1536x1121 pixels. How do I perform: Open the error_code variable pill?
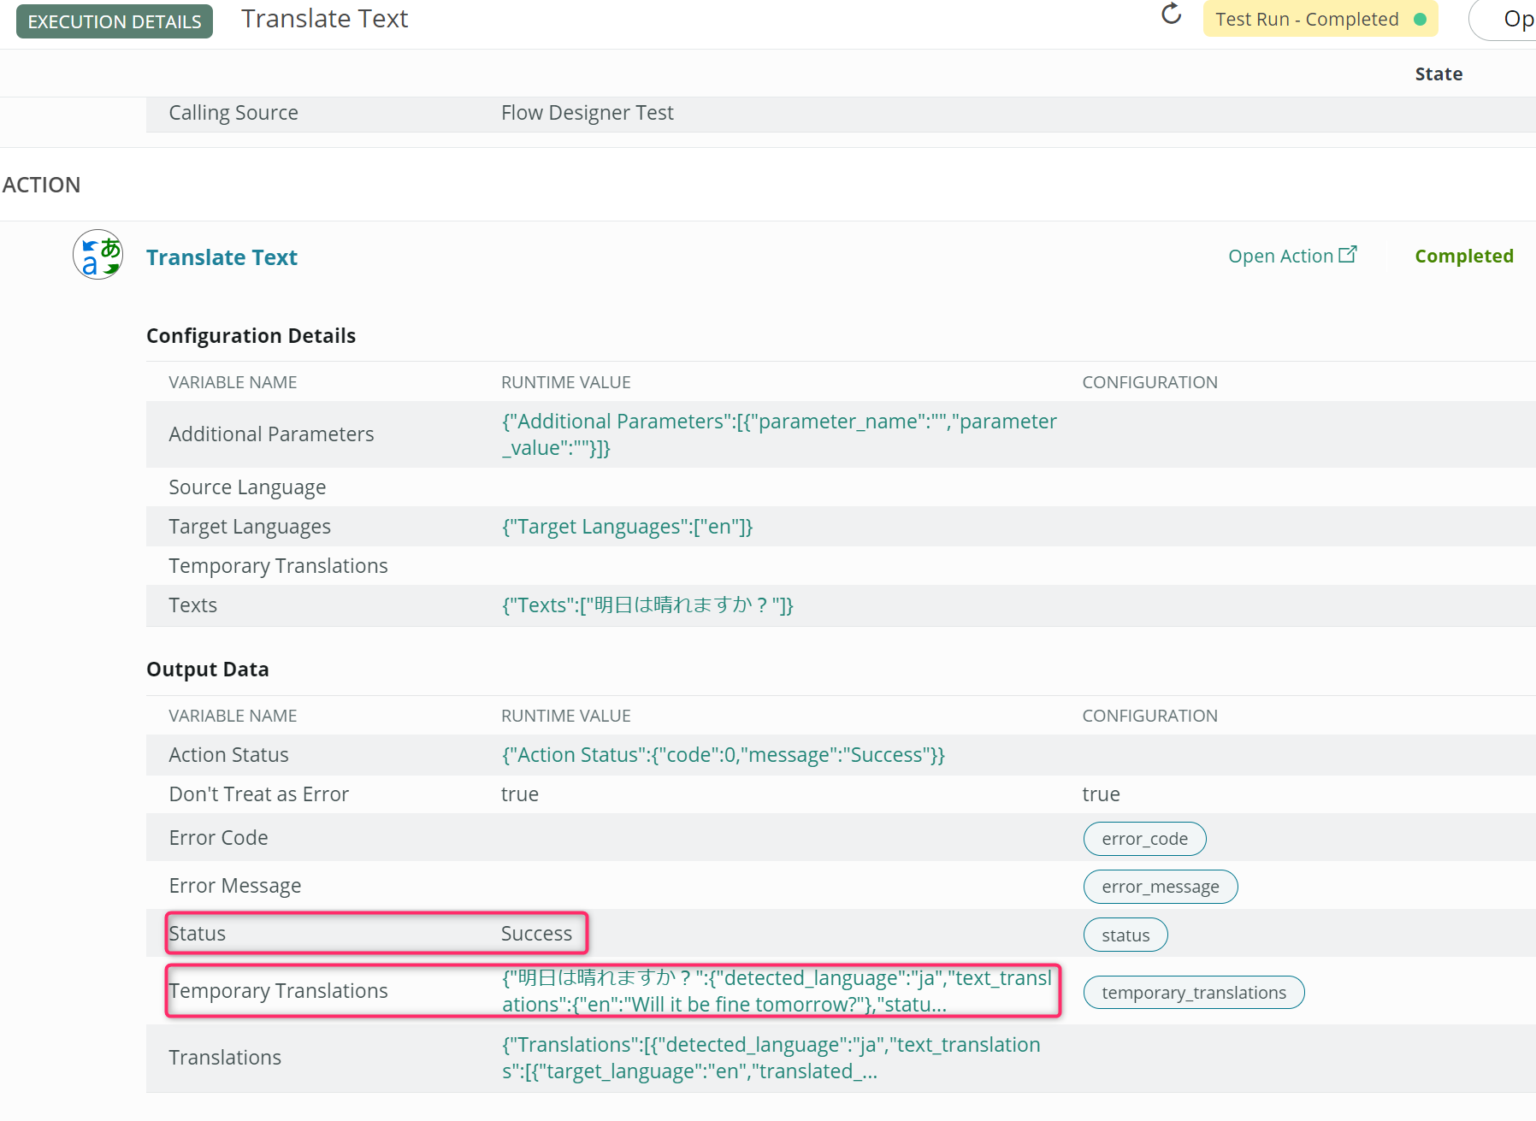(x=1144, y=838)
